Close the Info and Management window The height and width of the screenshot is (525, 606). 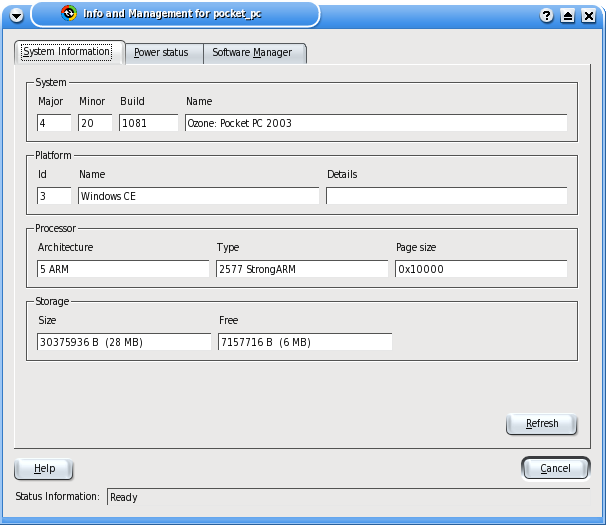588,16
